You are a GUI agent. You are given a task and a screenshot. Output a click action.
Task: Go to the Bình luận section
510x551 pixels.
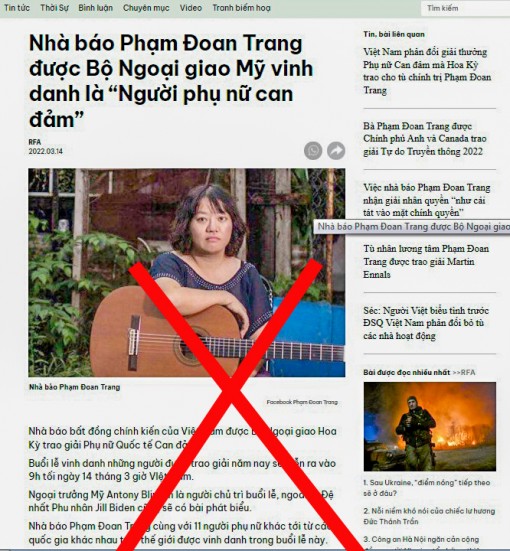coord(95,8)
